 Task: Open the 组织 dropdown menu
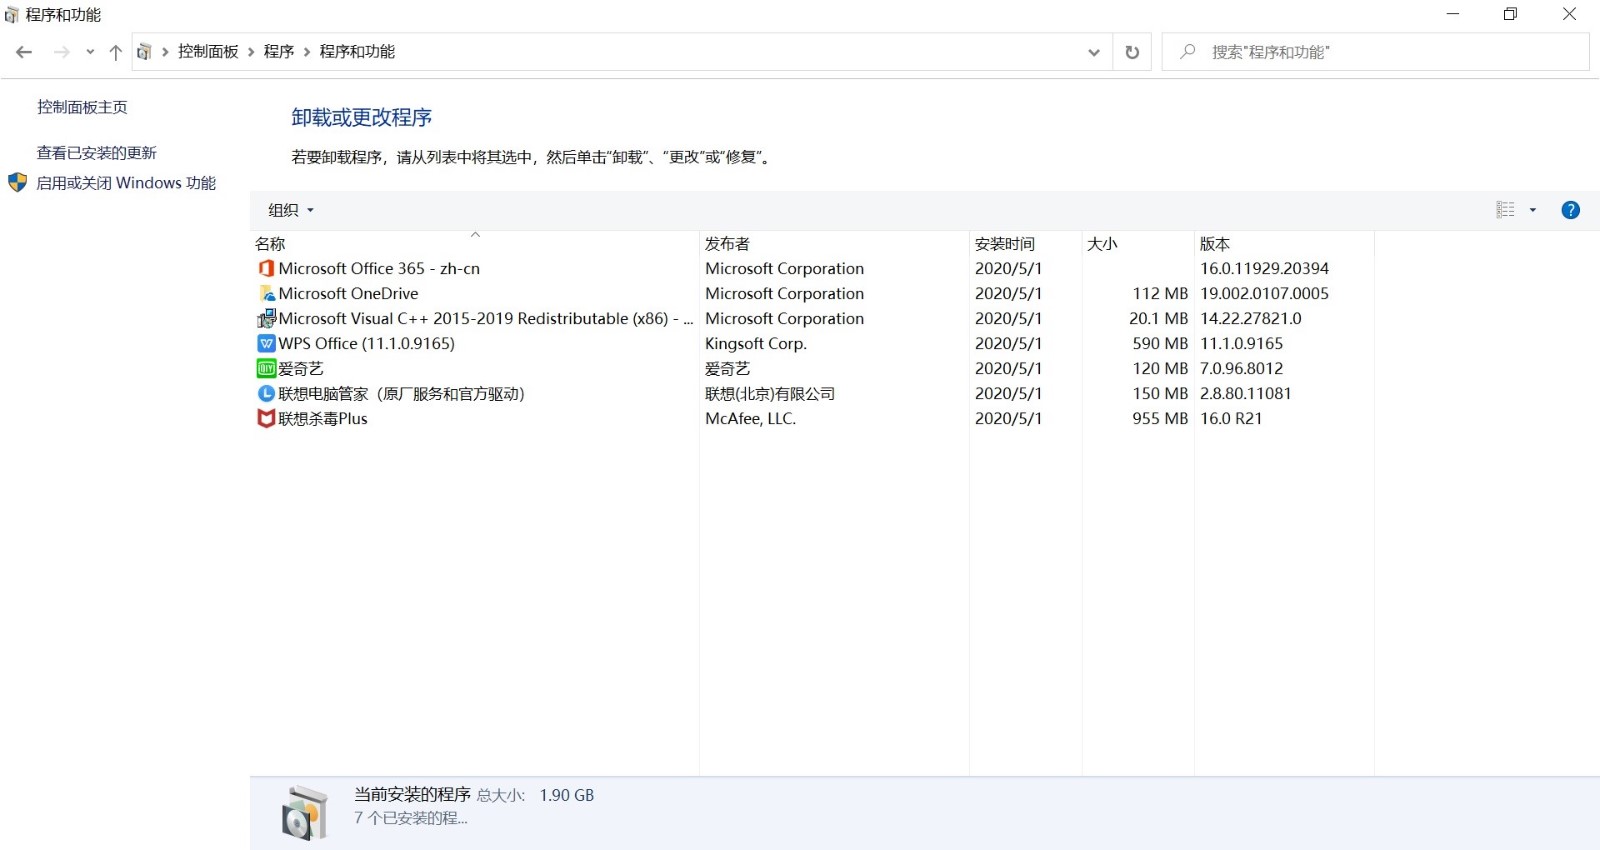[291, 210]
